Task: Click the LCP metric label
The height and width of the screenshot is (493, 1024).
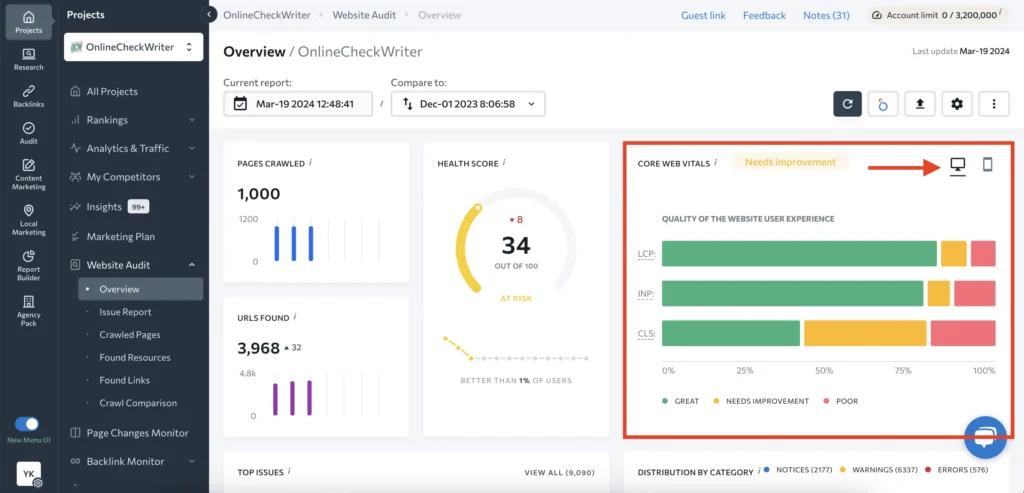Action: click(x=647, y=253)
